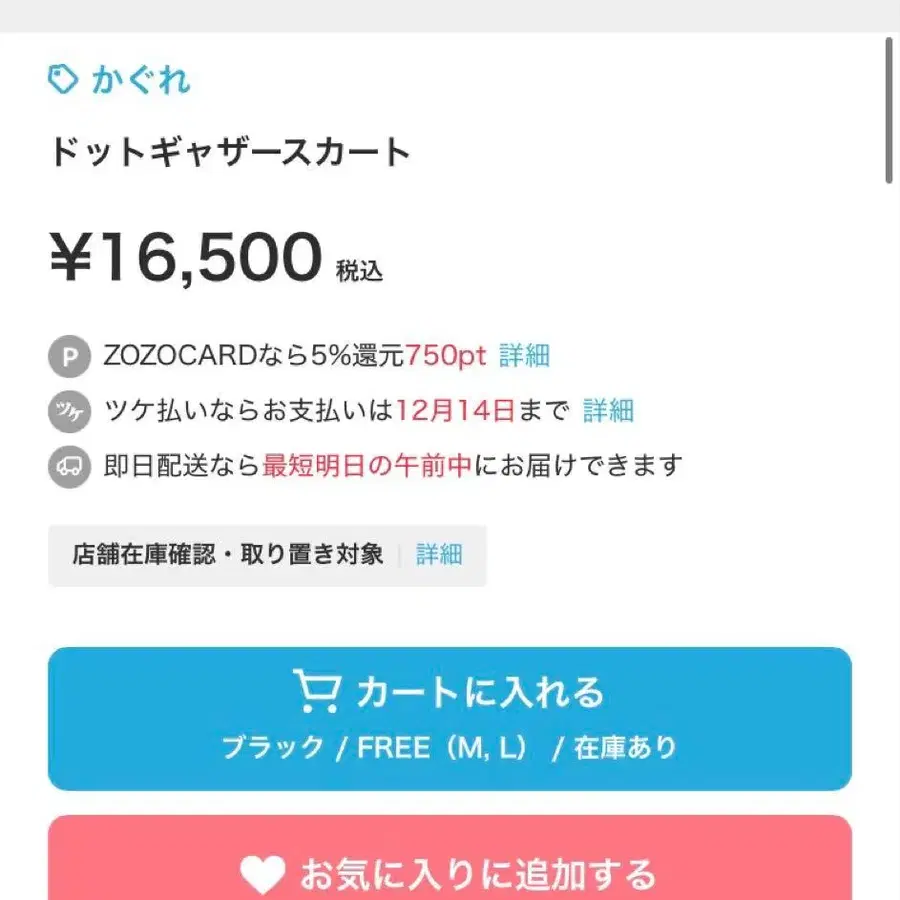
Task: Click the gray P points icon
Action: click(x=69, y=357)
